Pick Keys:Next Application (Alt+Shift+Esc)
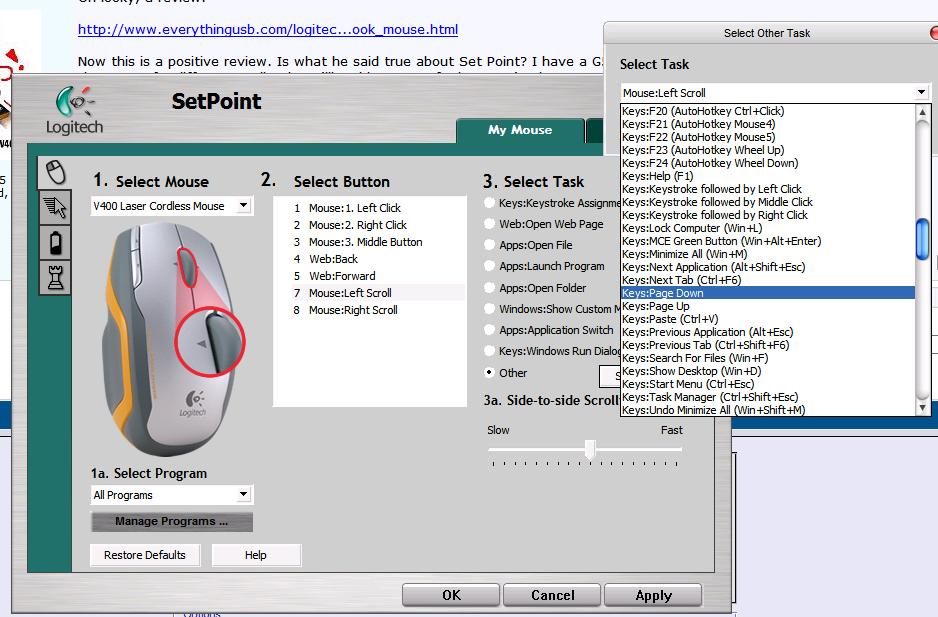Viewport: 938px width, 617px height. (x=768, y=267)
